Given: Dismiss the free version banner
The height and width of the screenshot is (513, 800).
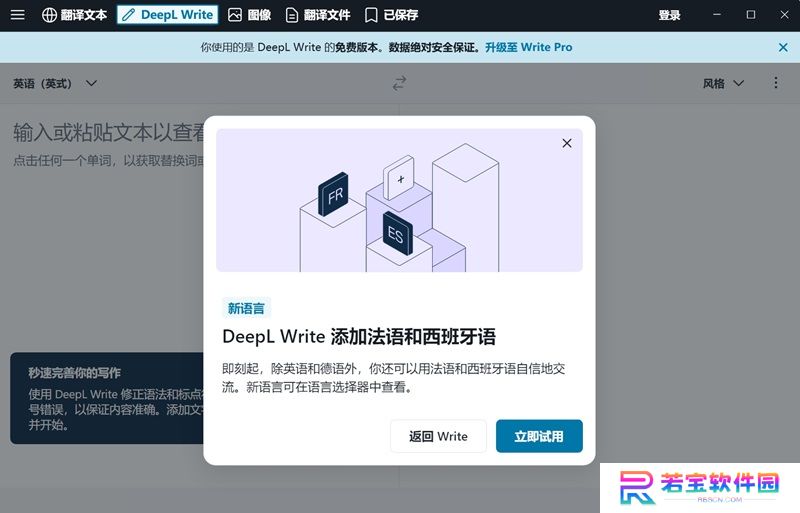Looking at the screenshot, I should coord(783,47).
